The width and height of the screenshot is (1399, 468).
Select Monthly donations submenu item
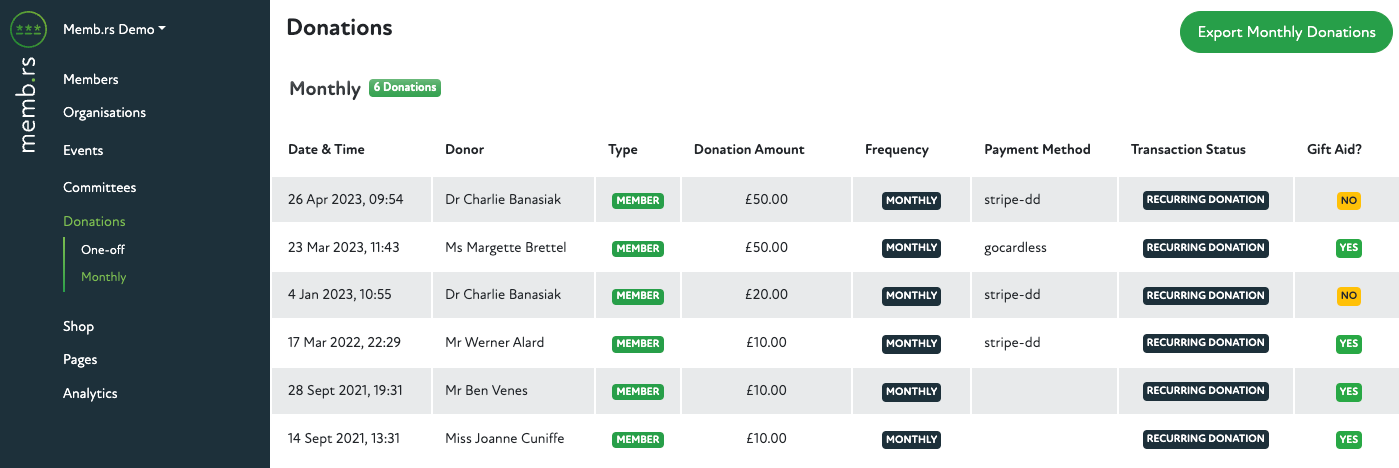click(104, 277)
